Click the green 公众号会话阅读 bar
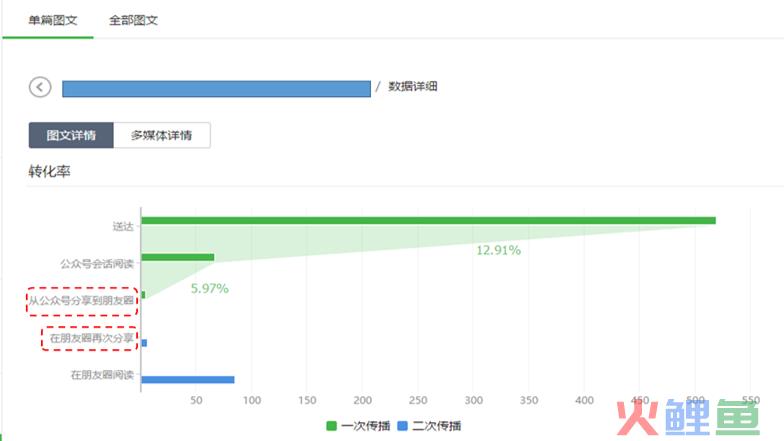This screenshot has width=784, height=441. [x=178, y=257]
